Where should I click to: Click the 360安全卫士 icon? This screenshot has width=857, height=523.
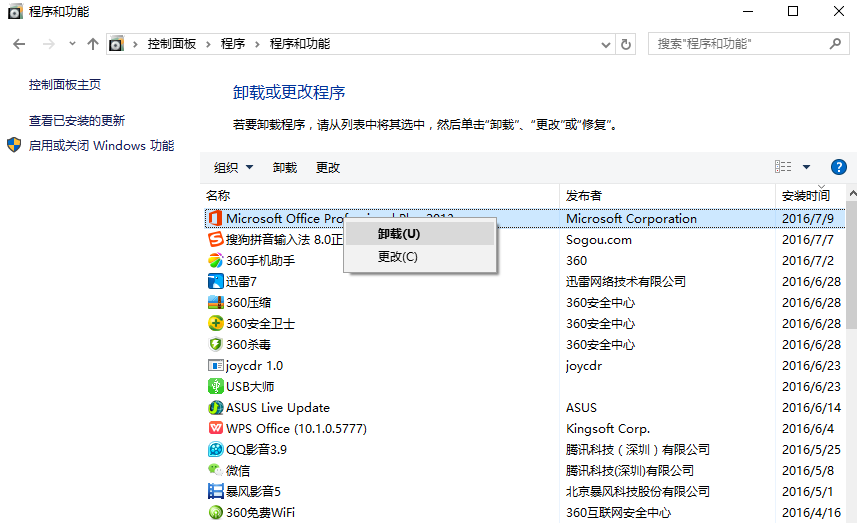coord(215,323)
